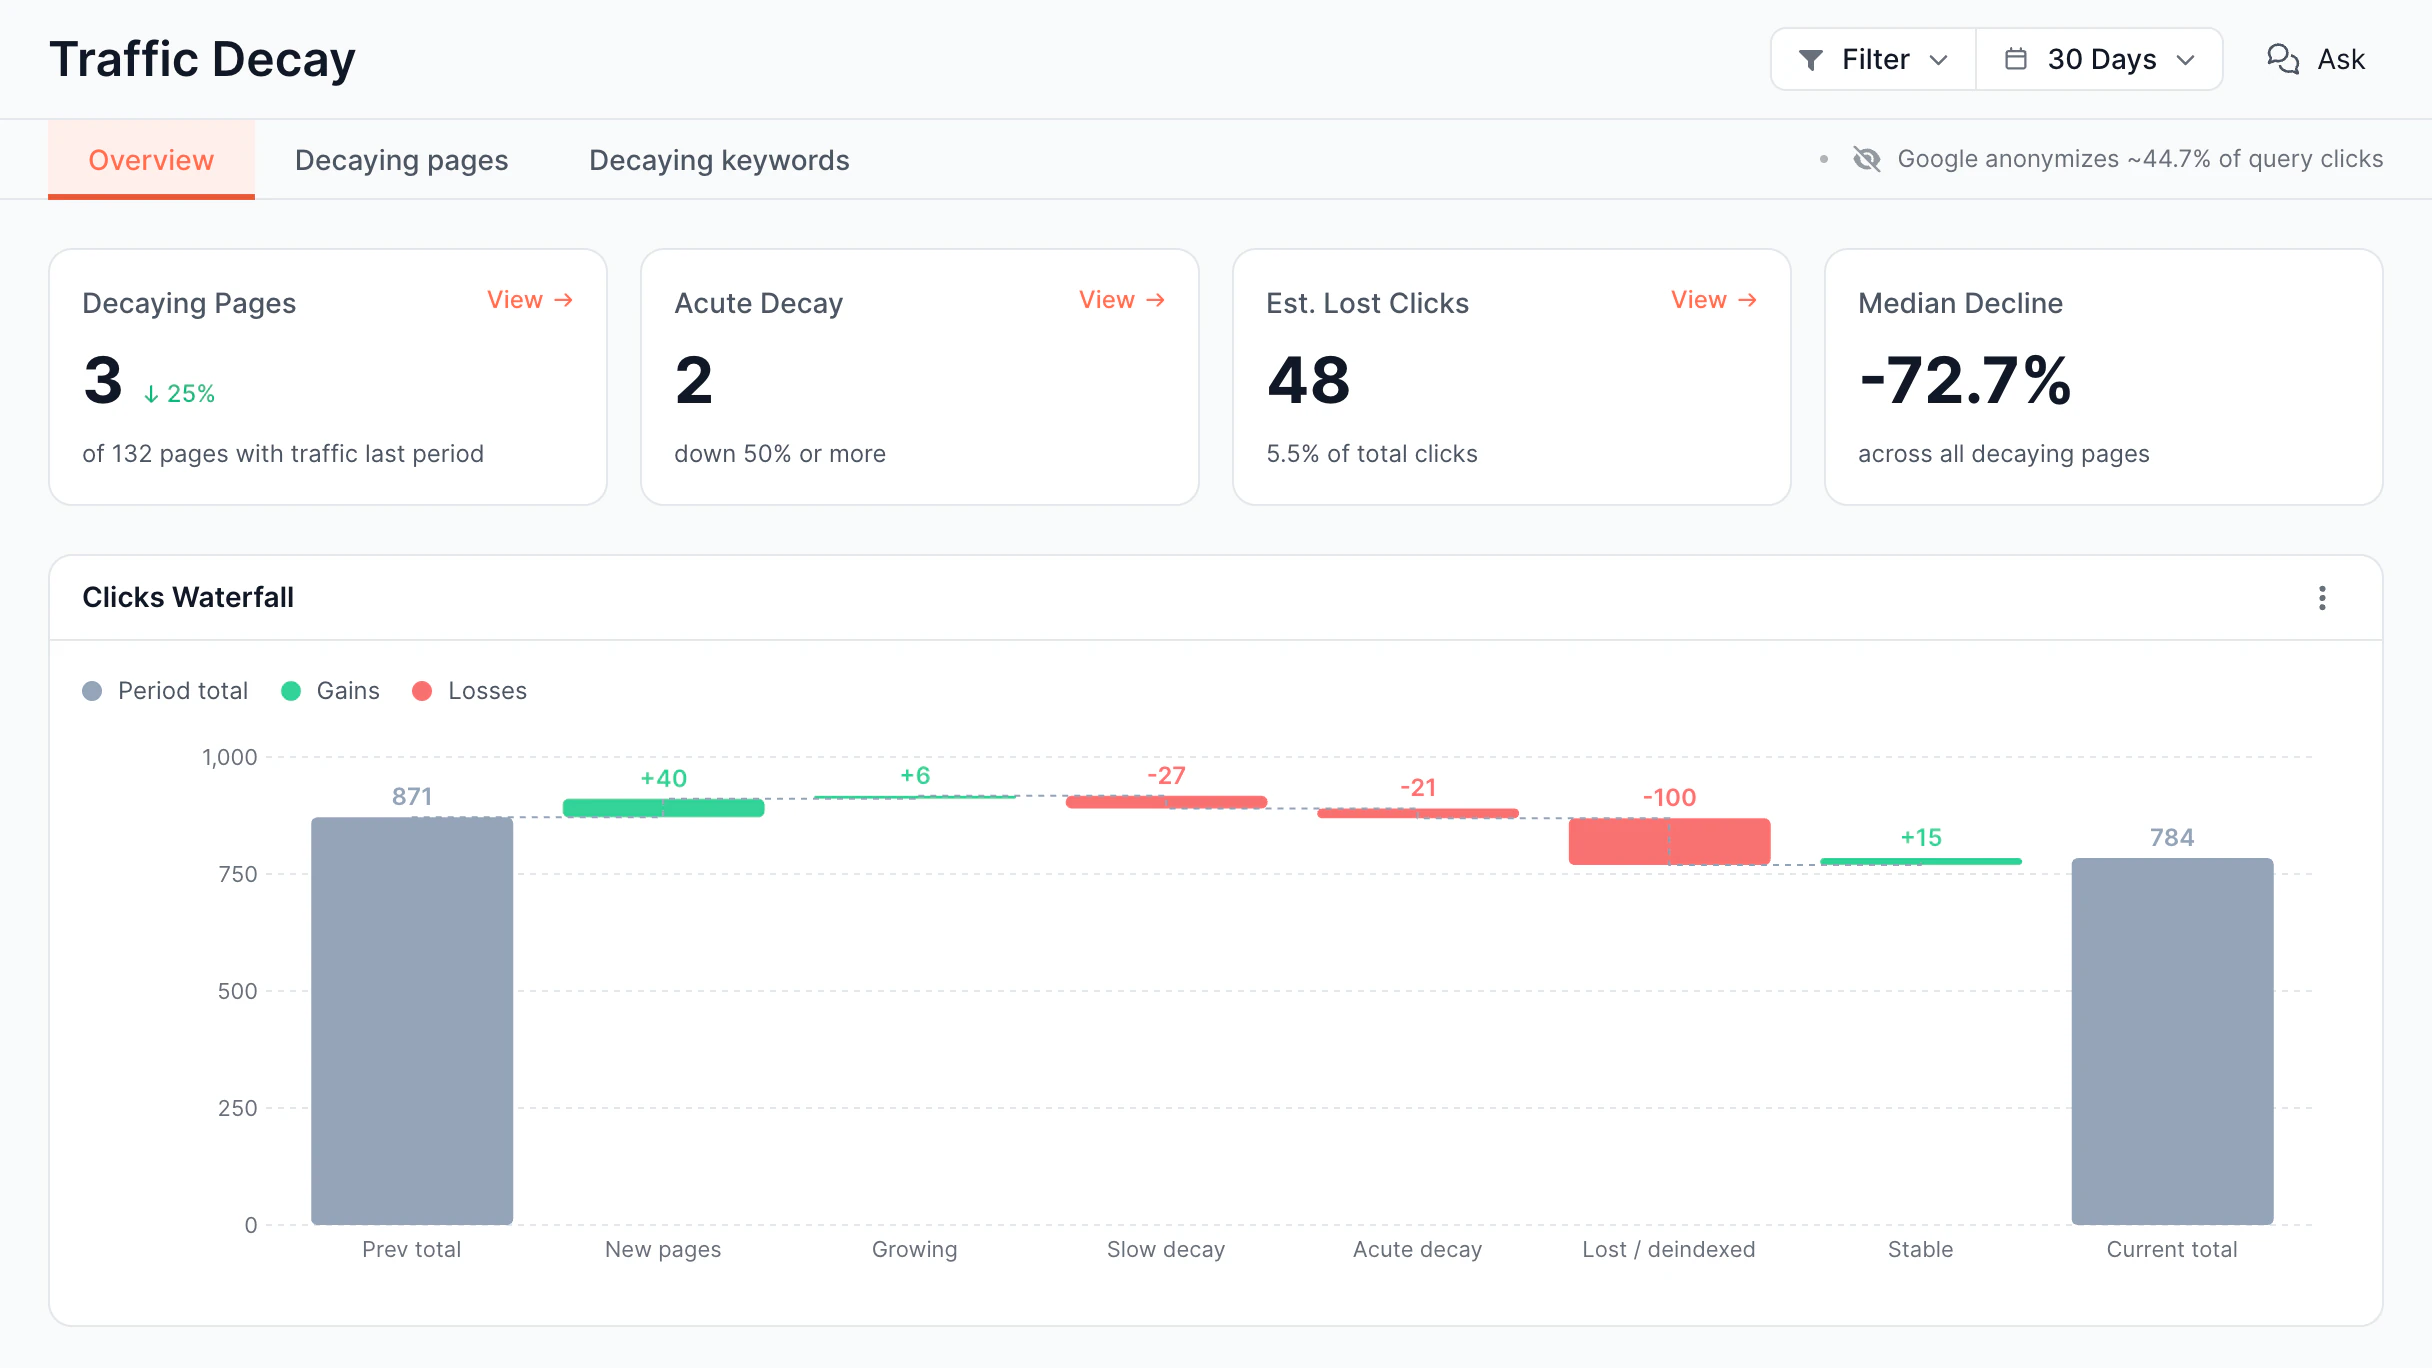The height and width of the screenshot is (1368, 2432).
Task: Click 'of 132 pages with traffic last period'
Action: point(283,454)
